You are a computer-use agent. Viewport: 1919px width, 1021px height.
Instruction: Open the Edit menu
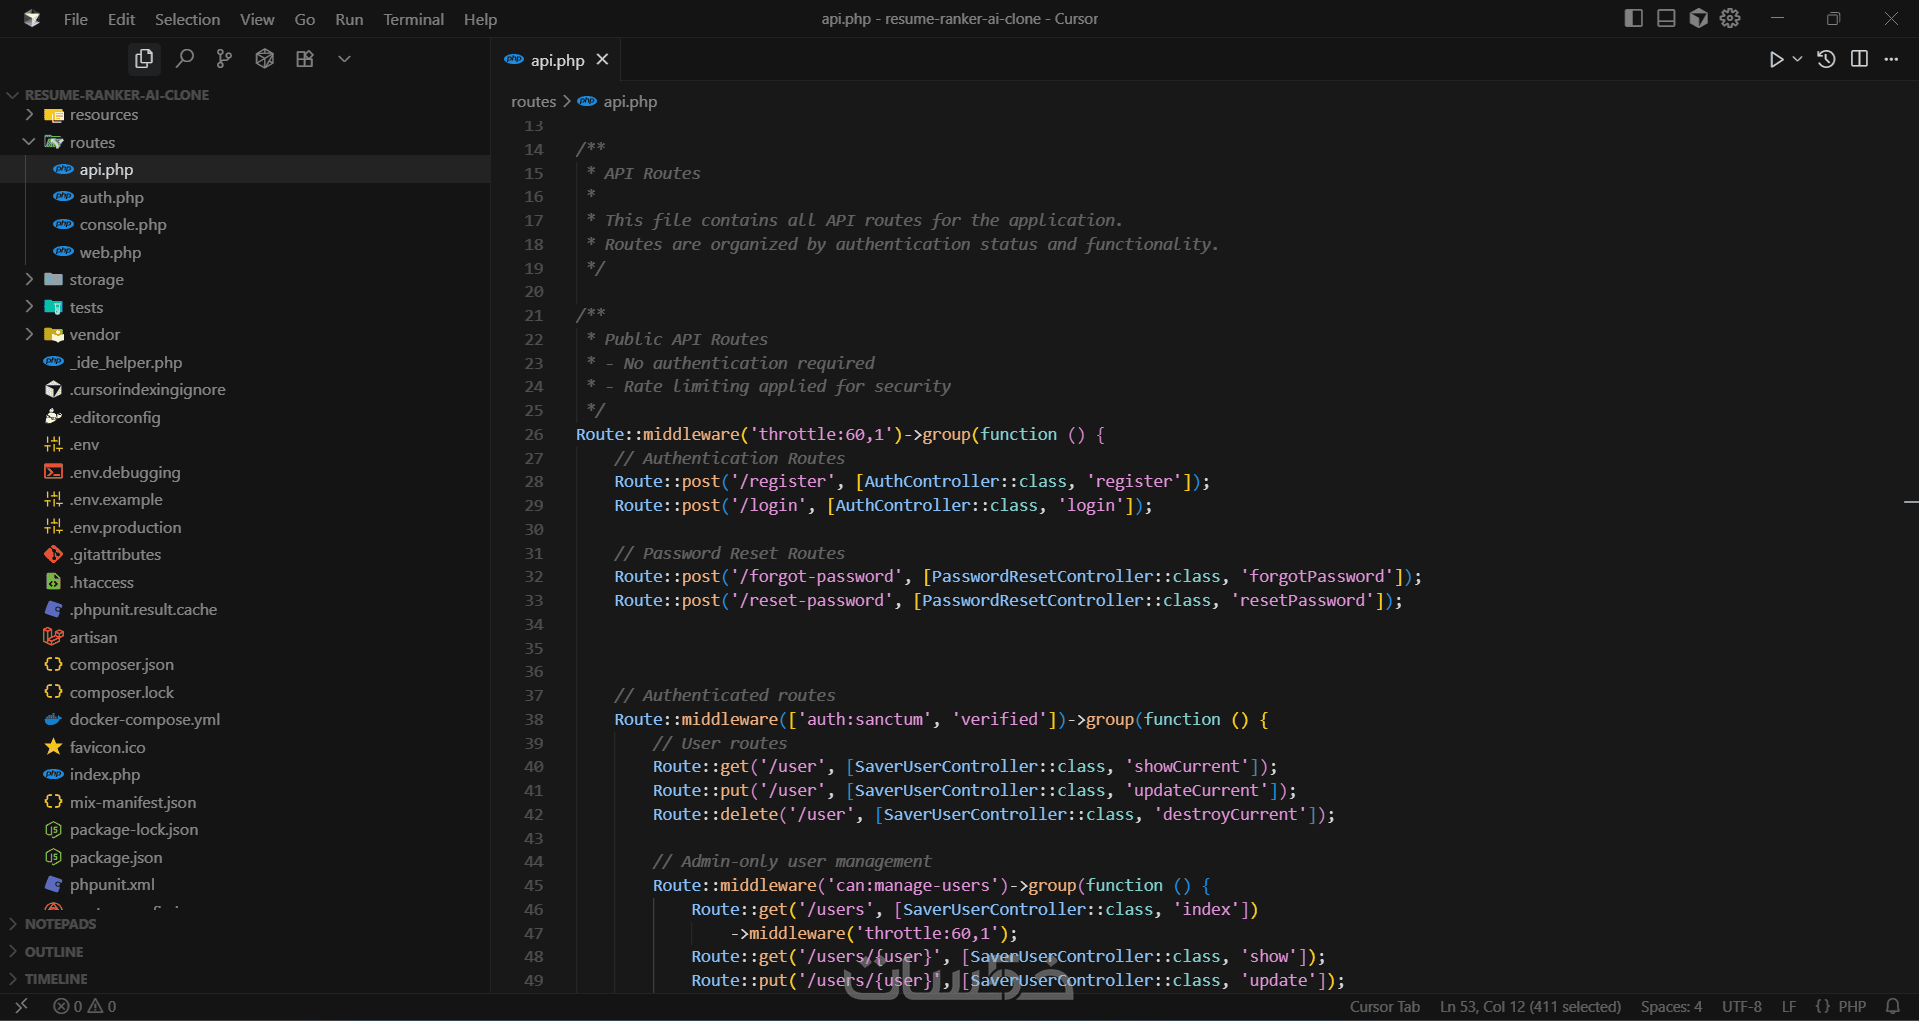(x=121, y=19)
